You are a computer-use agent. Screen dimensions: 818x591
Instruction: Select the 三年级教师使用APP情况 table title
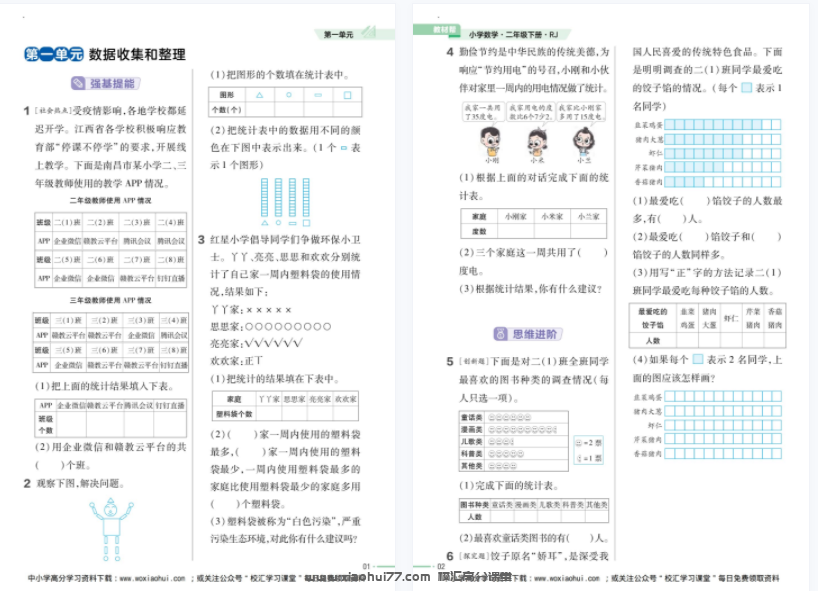111,300
